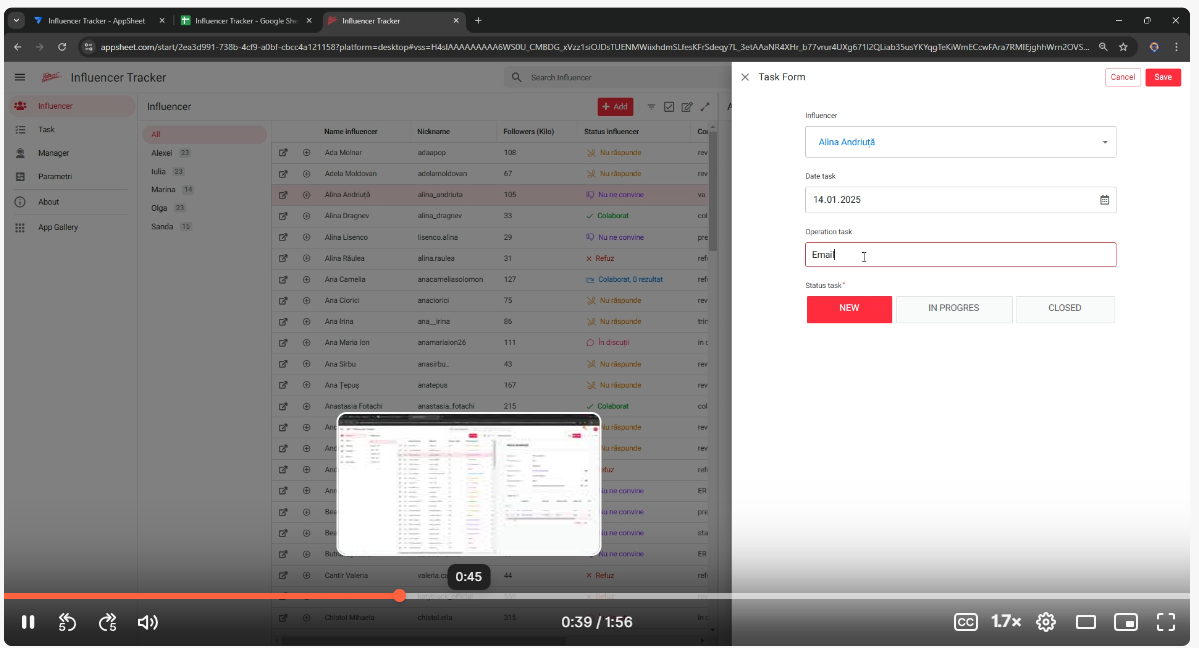
Task: Open video settings gear
Action: click(1046, 622)
